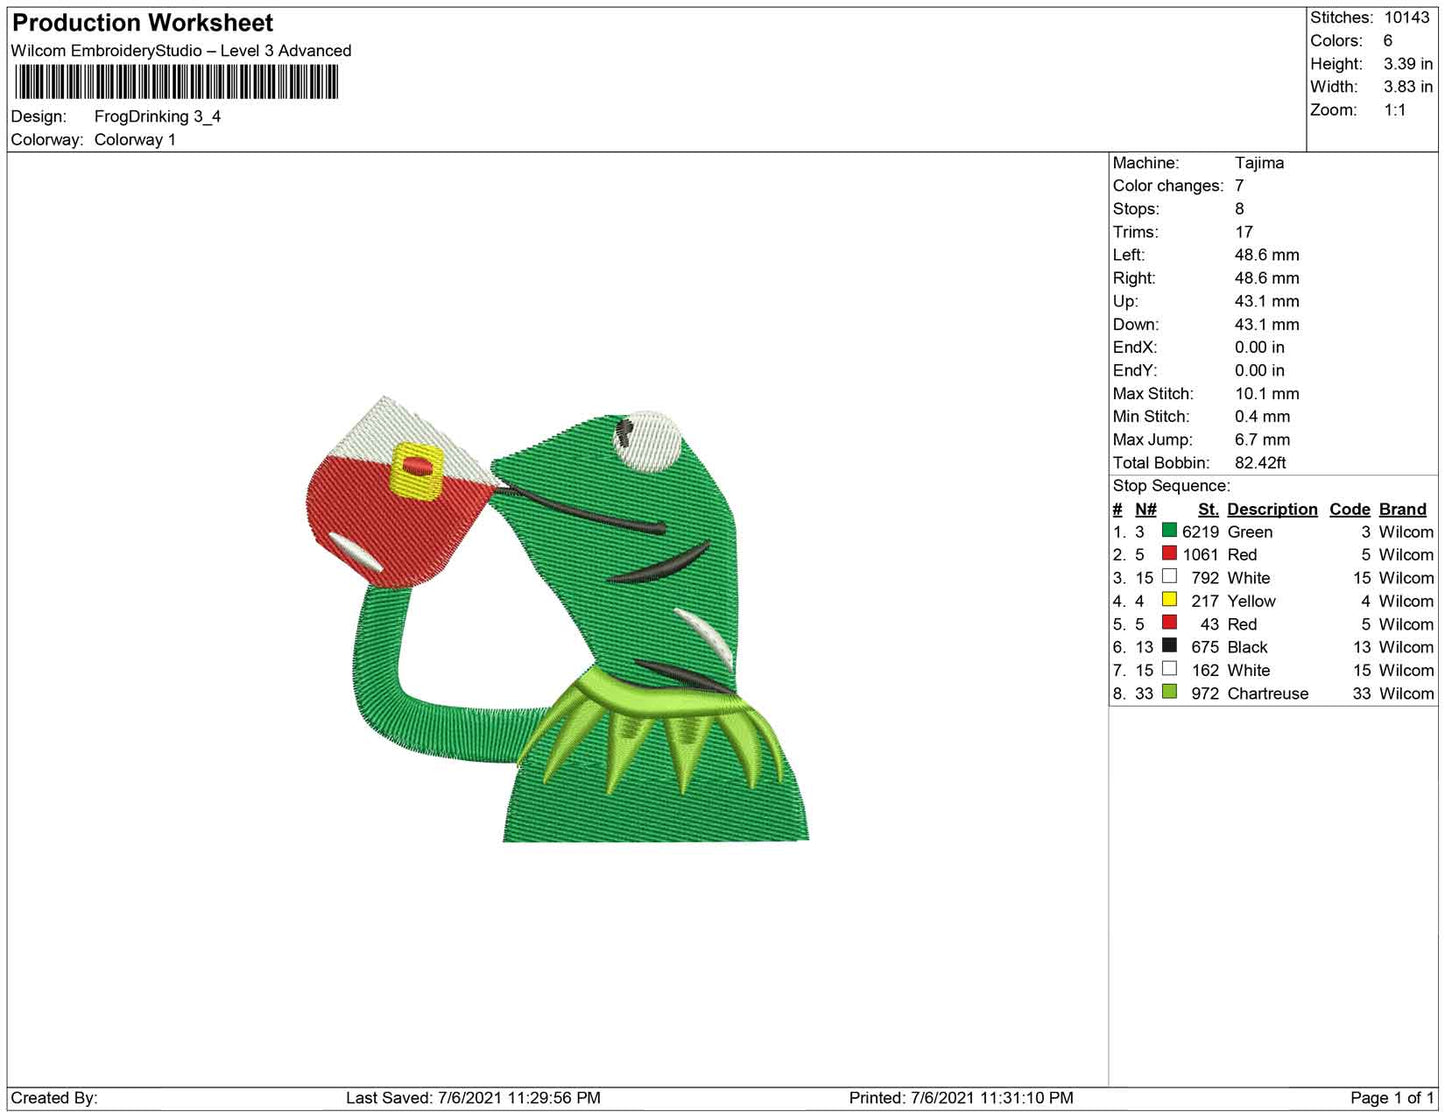Viewport: 1445px width, 1112px height.
Task: Click the white swatch for stop 3
Action: 1168,577
